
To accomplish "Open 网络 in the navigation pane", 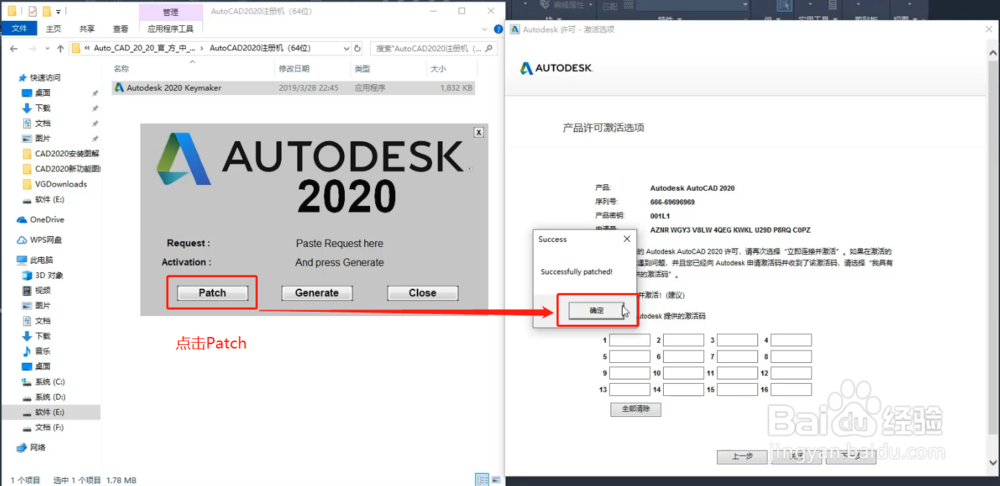I will coord(38,447).
